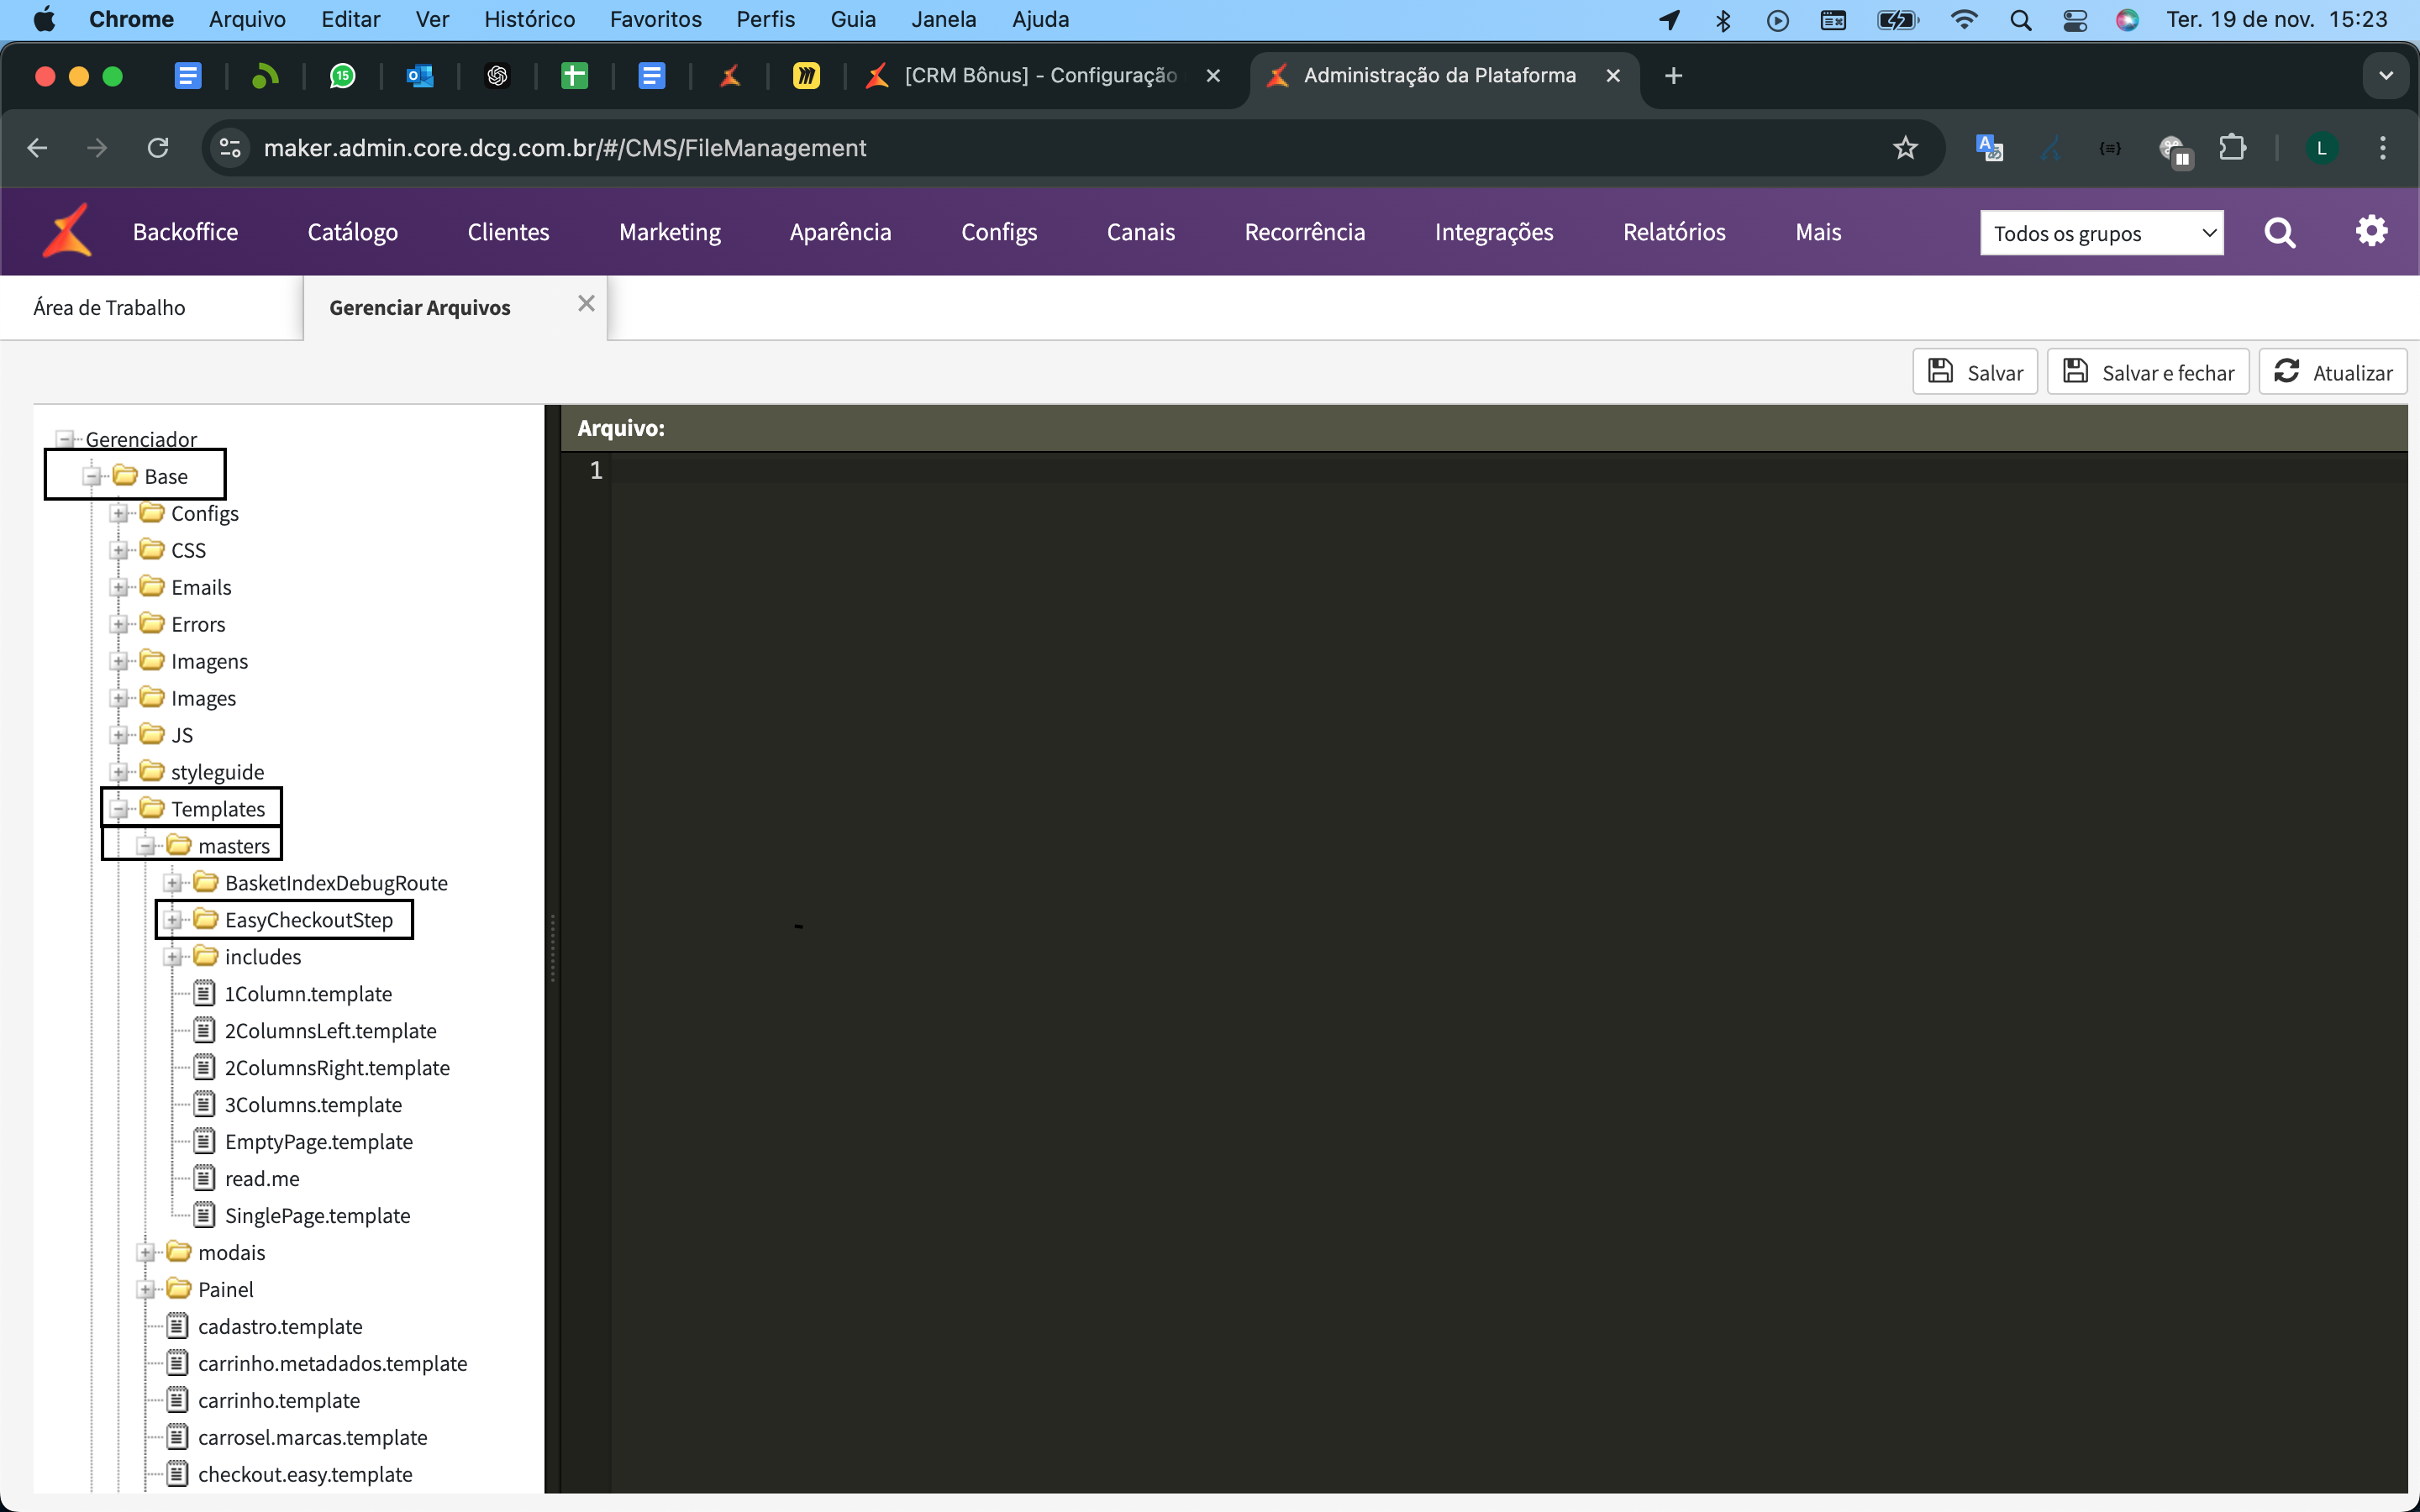Select the 2ColumnsLeft.template file
This screenshot has height=1512, width=2420.
330,1031
